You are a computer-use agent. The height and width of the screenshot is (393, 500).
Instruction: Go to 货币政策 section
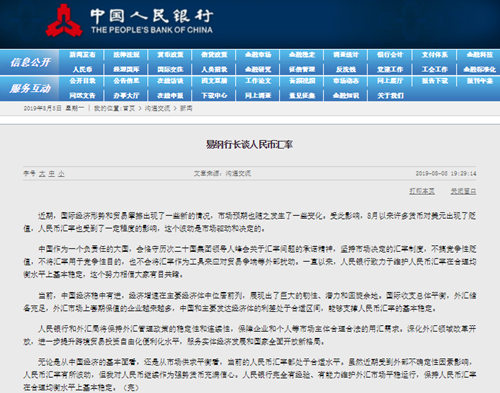tap(170, 55)
